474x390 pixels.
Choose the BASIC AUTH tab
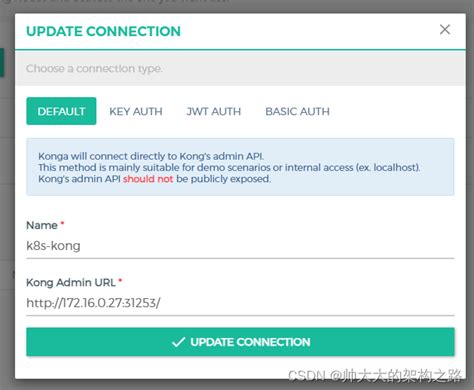coord(297,111)
